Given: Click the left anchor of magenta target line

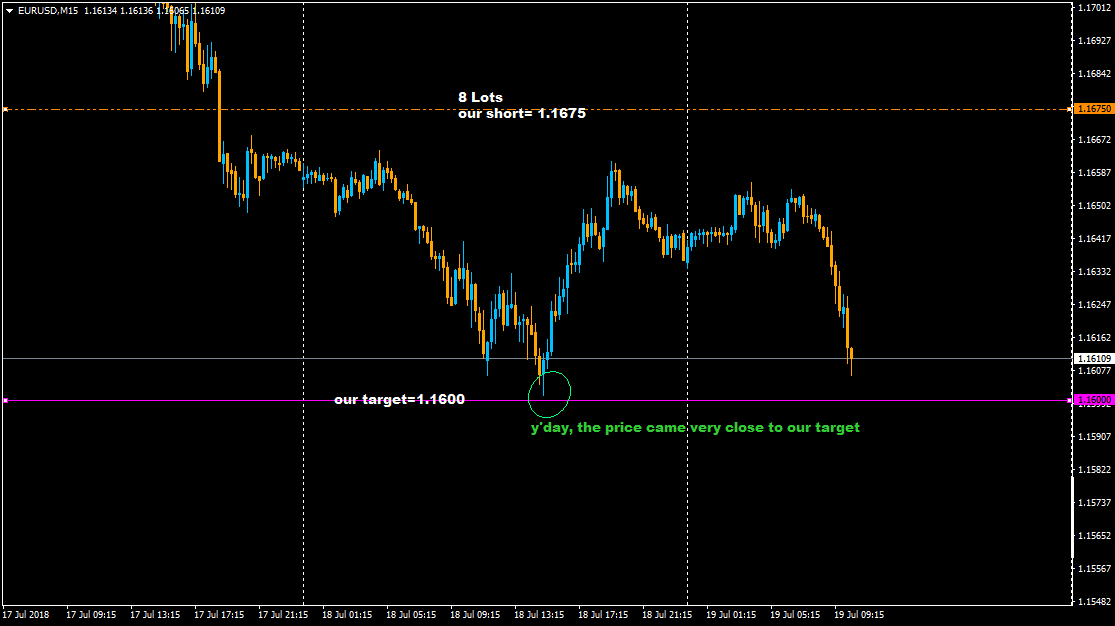Looking at the screenshot, I should point(5,400).
